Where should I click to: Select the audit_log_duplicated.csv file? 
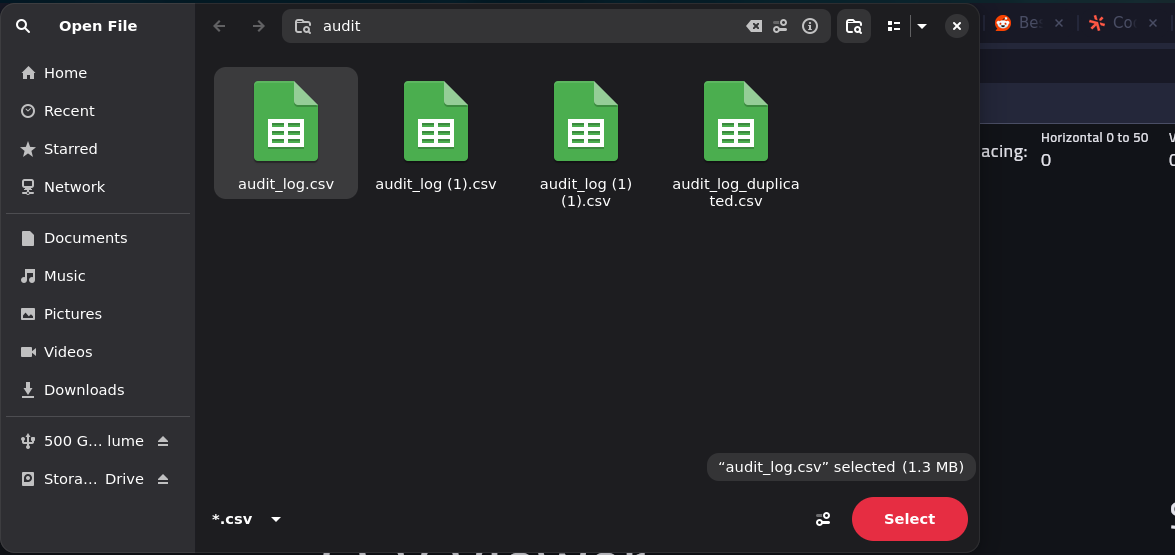point(736,142)
